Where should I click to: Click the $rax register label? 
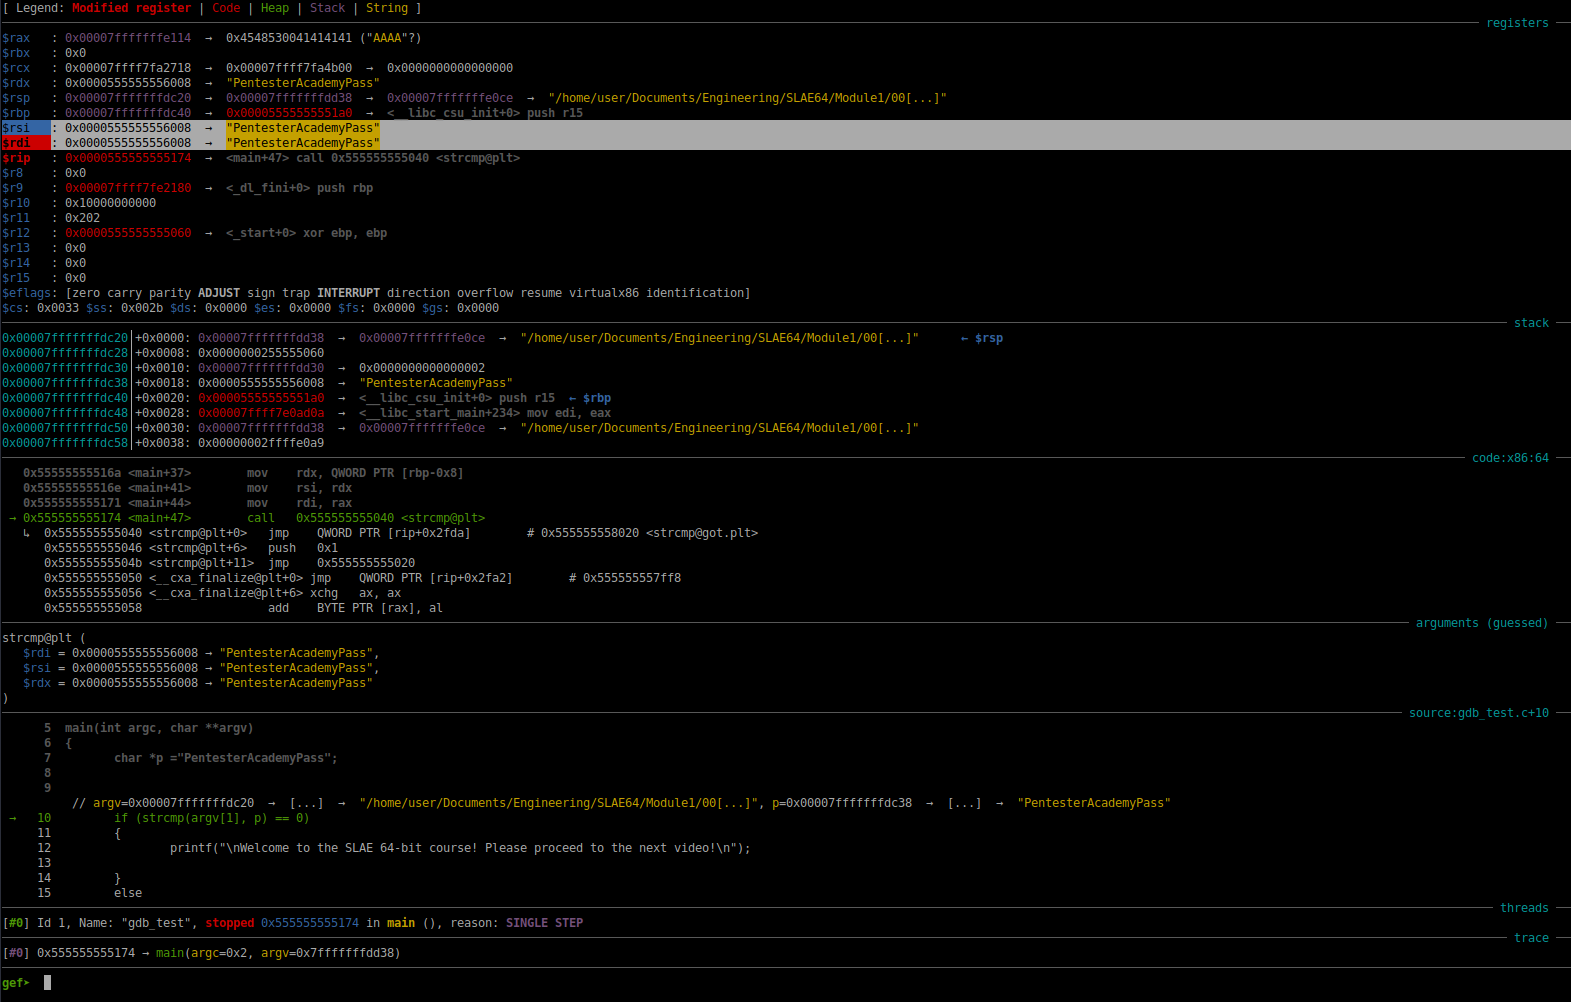16,38
